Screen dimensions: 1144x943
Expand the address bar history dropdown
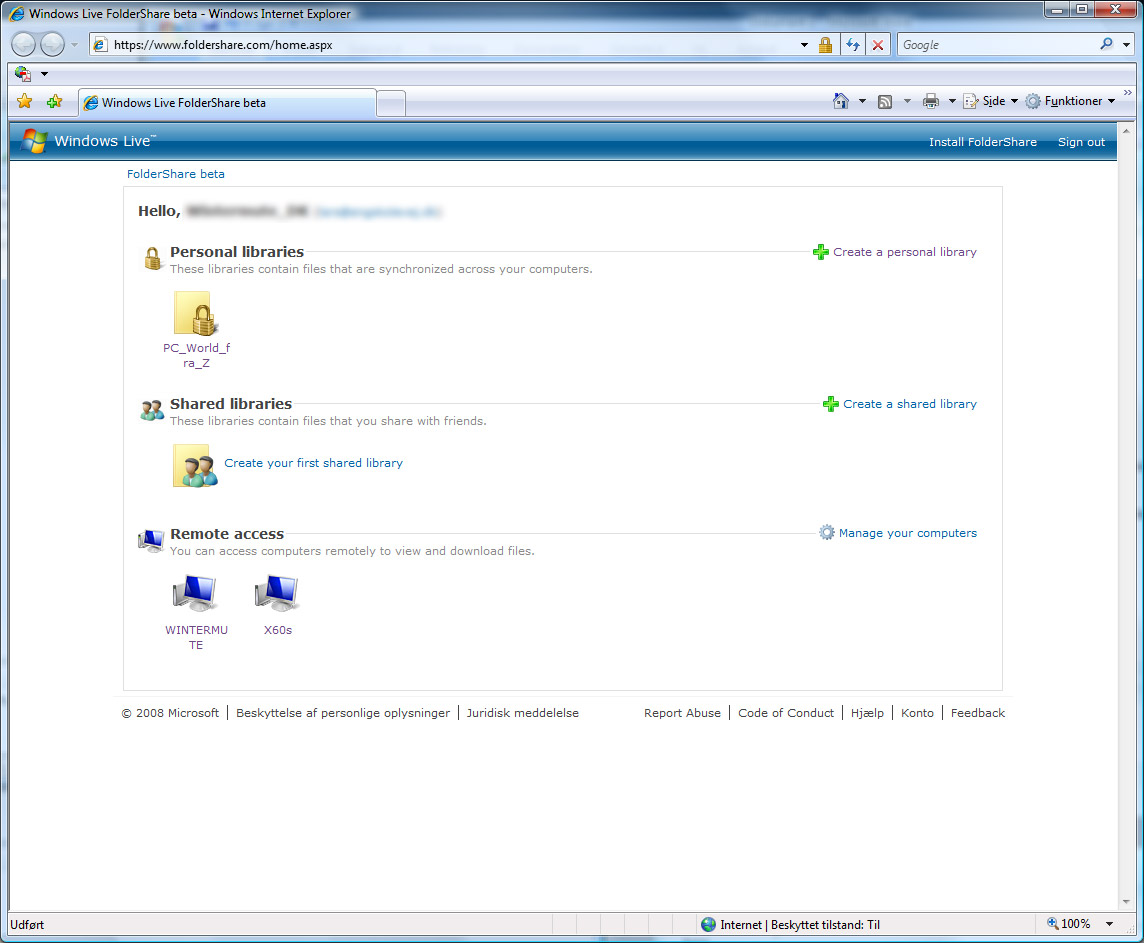(804, 45)
